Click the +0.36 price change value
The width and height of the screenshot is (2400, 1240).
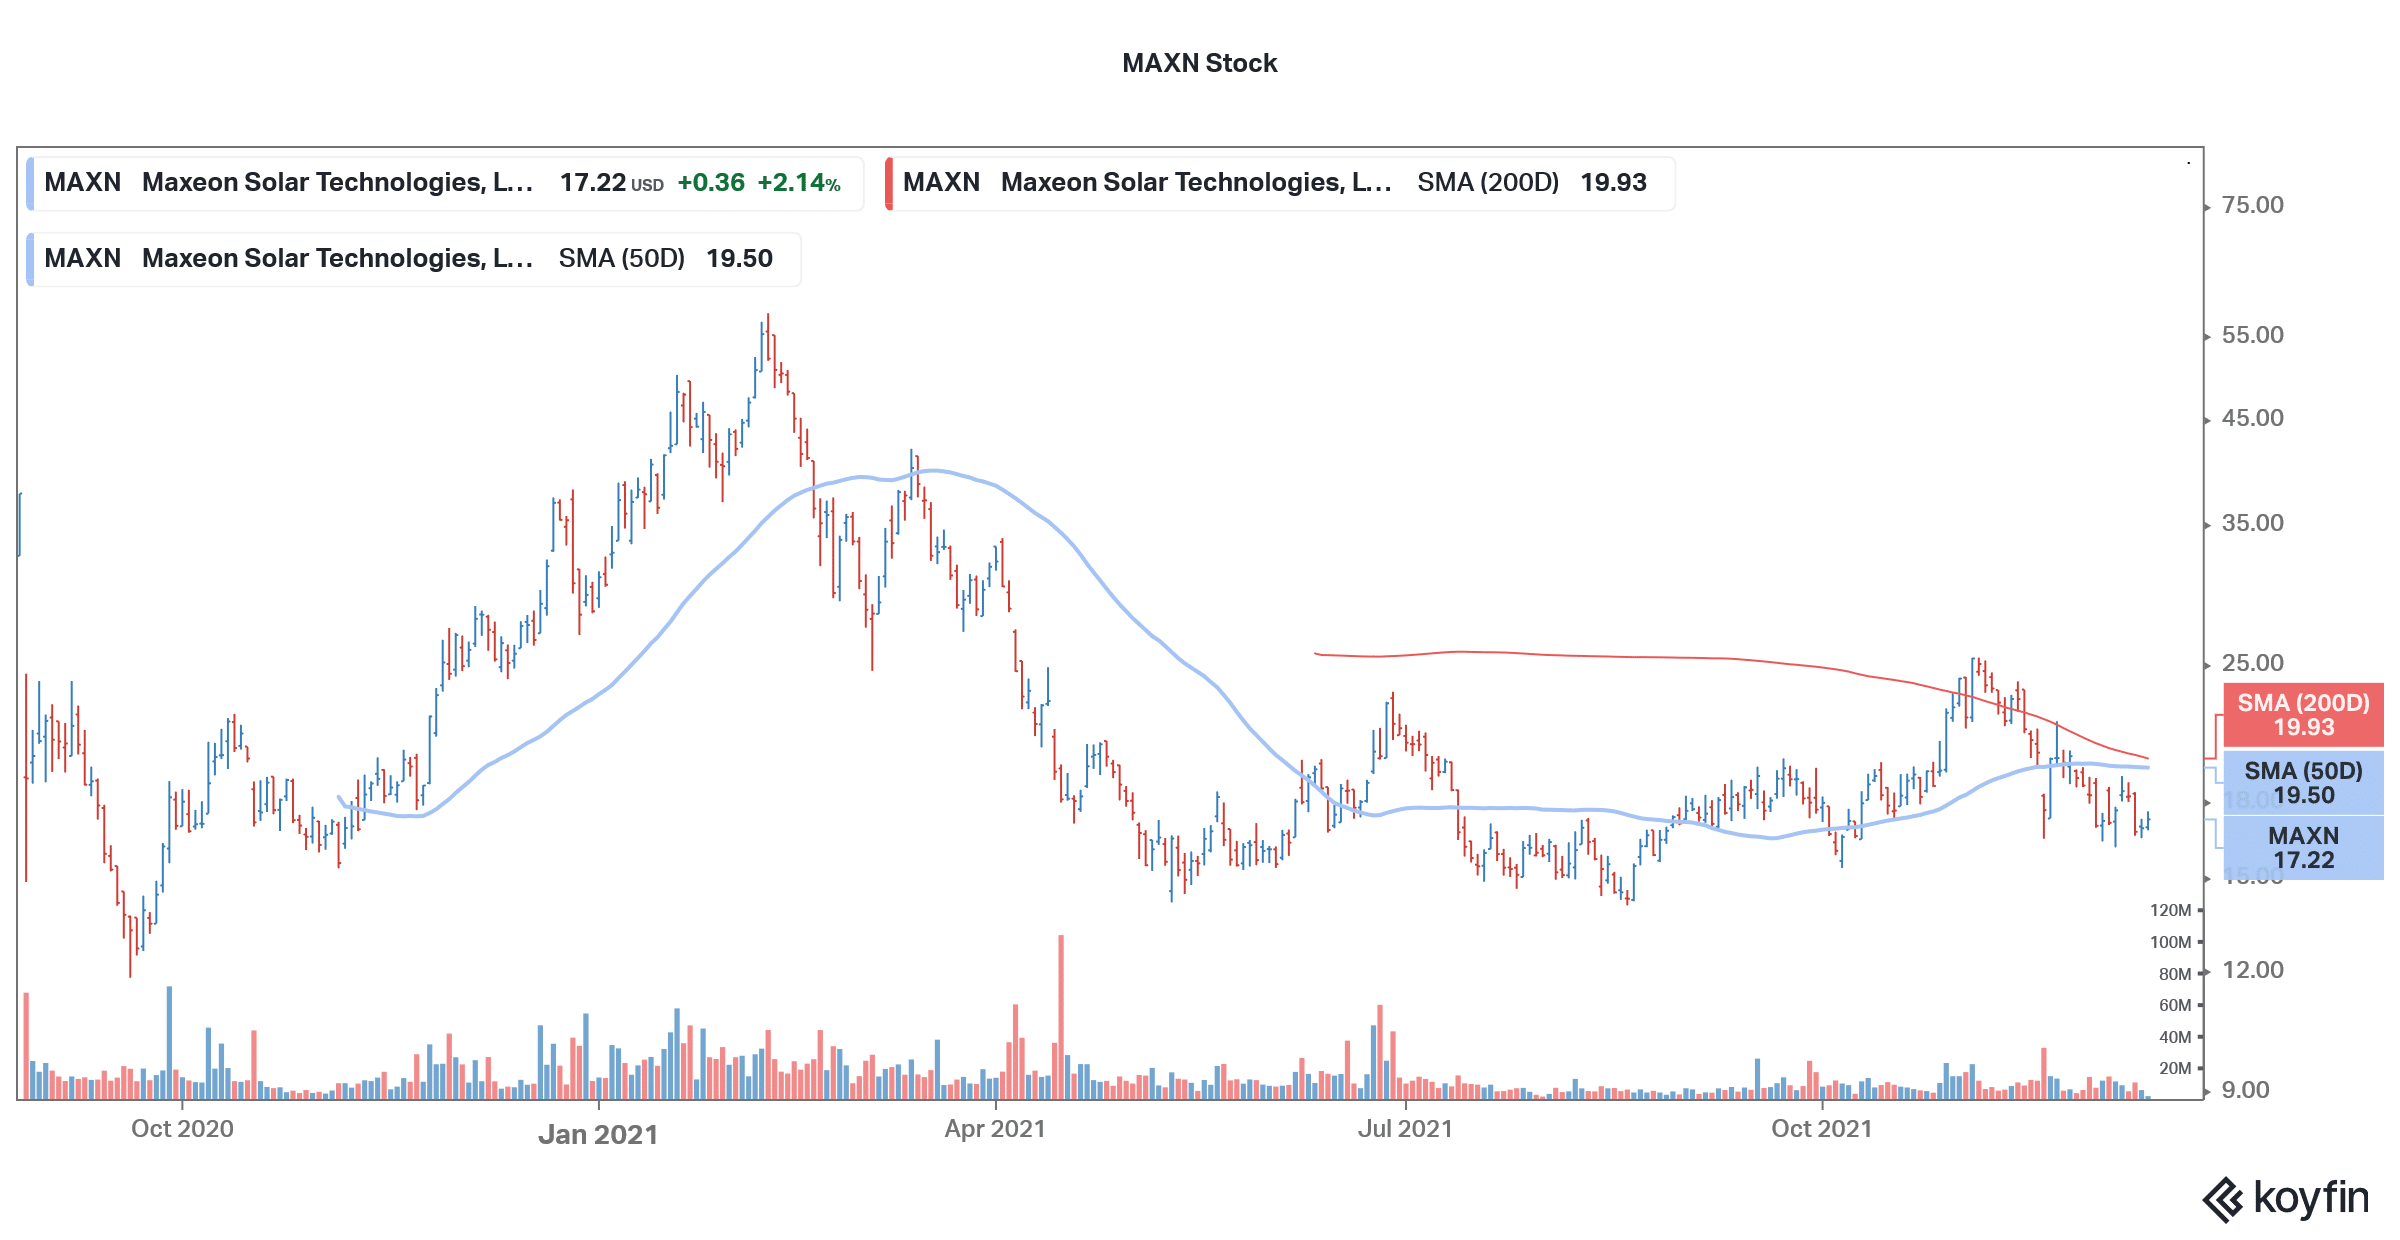coord(711,183)
